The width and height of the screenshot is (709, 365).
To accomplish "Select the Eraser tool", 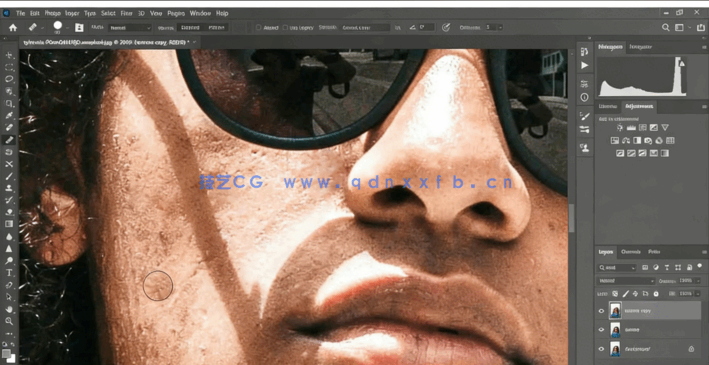I will pyautogui.click(x=9, y=212).
